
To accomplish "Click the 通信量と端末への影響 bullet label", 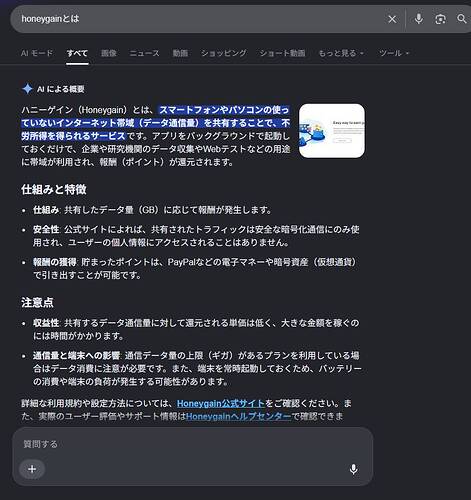I will tap(76, 355).
